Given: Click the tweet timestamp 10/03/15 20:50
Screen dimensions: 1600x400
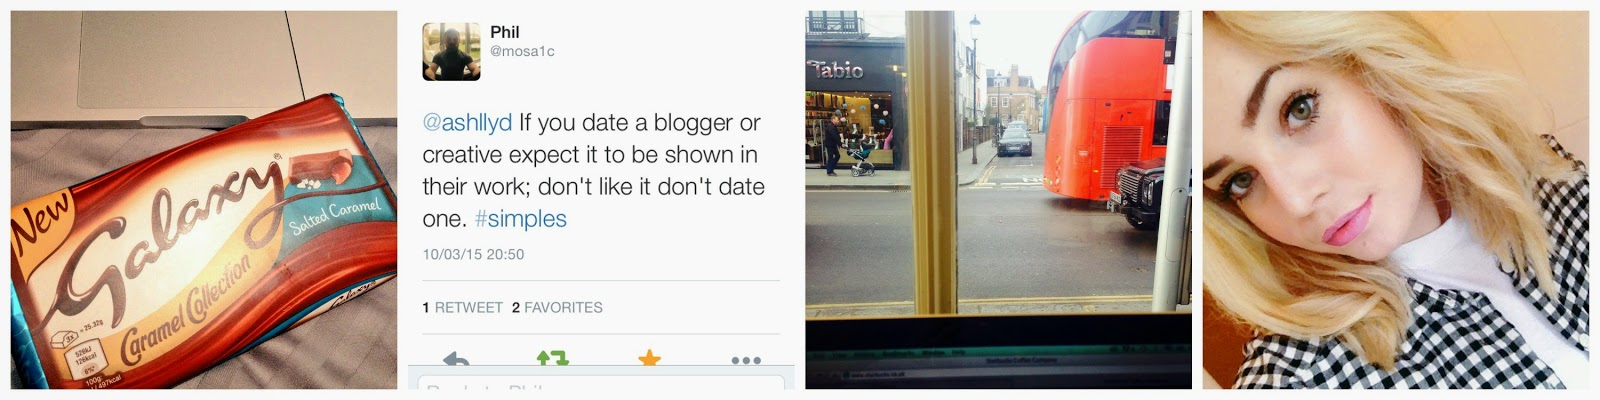Looking at the screenshot, I should click(x=473, y=254).
